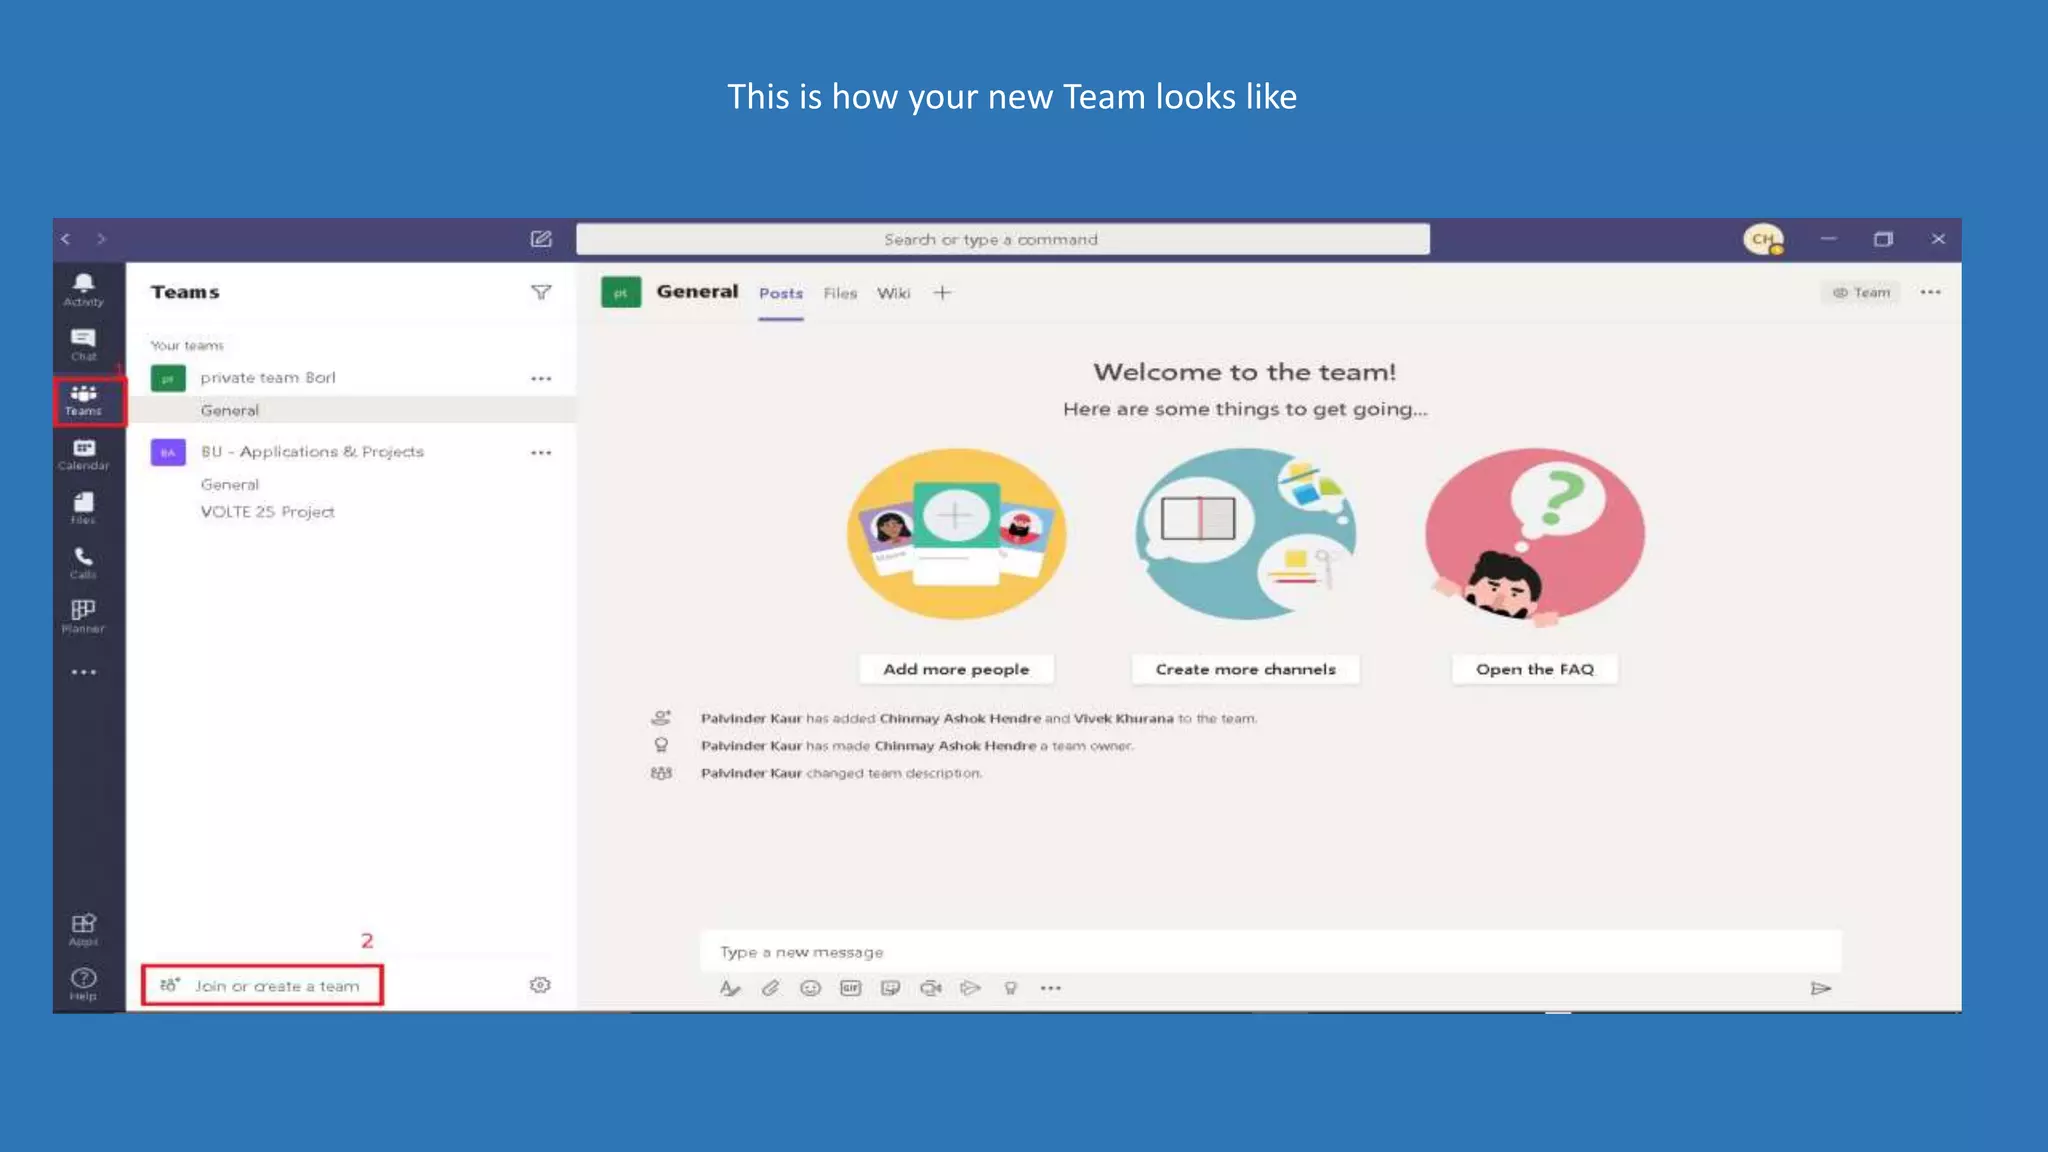Click the Add more people button
Image resolution: width=2048 pixels, height=1152 pixels.
(x=955, y=669)
